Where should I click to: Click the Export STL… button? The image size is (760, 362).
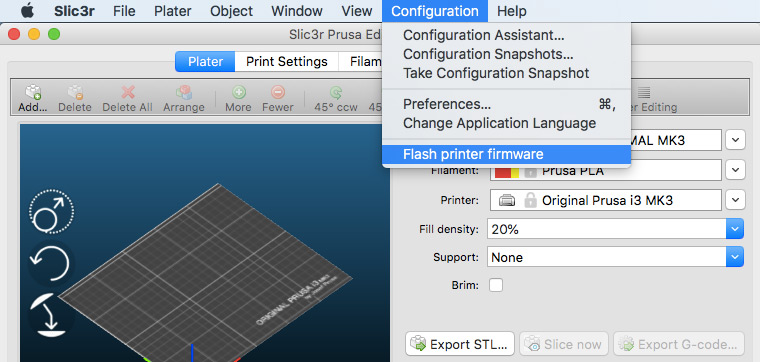click(x=459, y=344)
